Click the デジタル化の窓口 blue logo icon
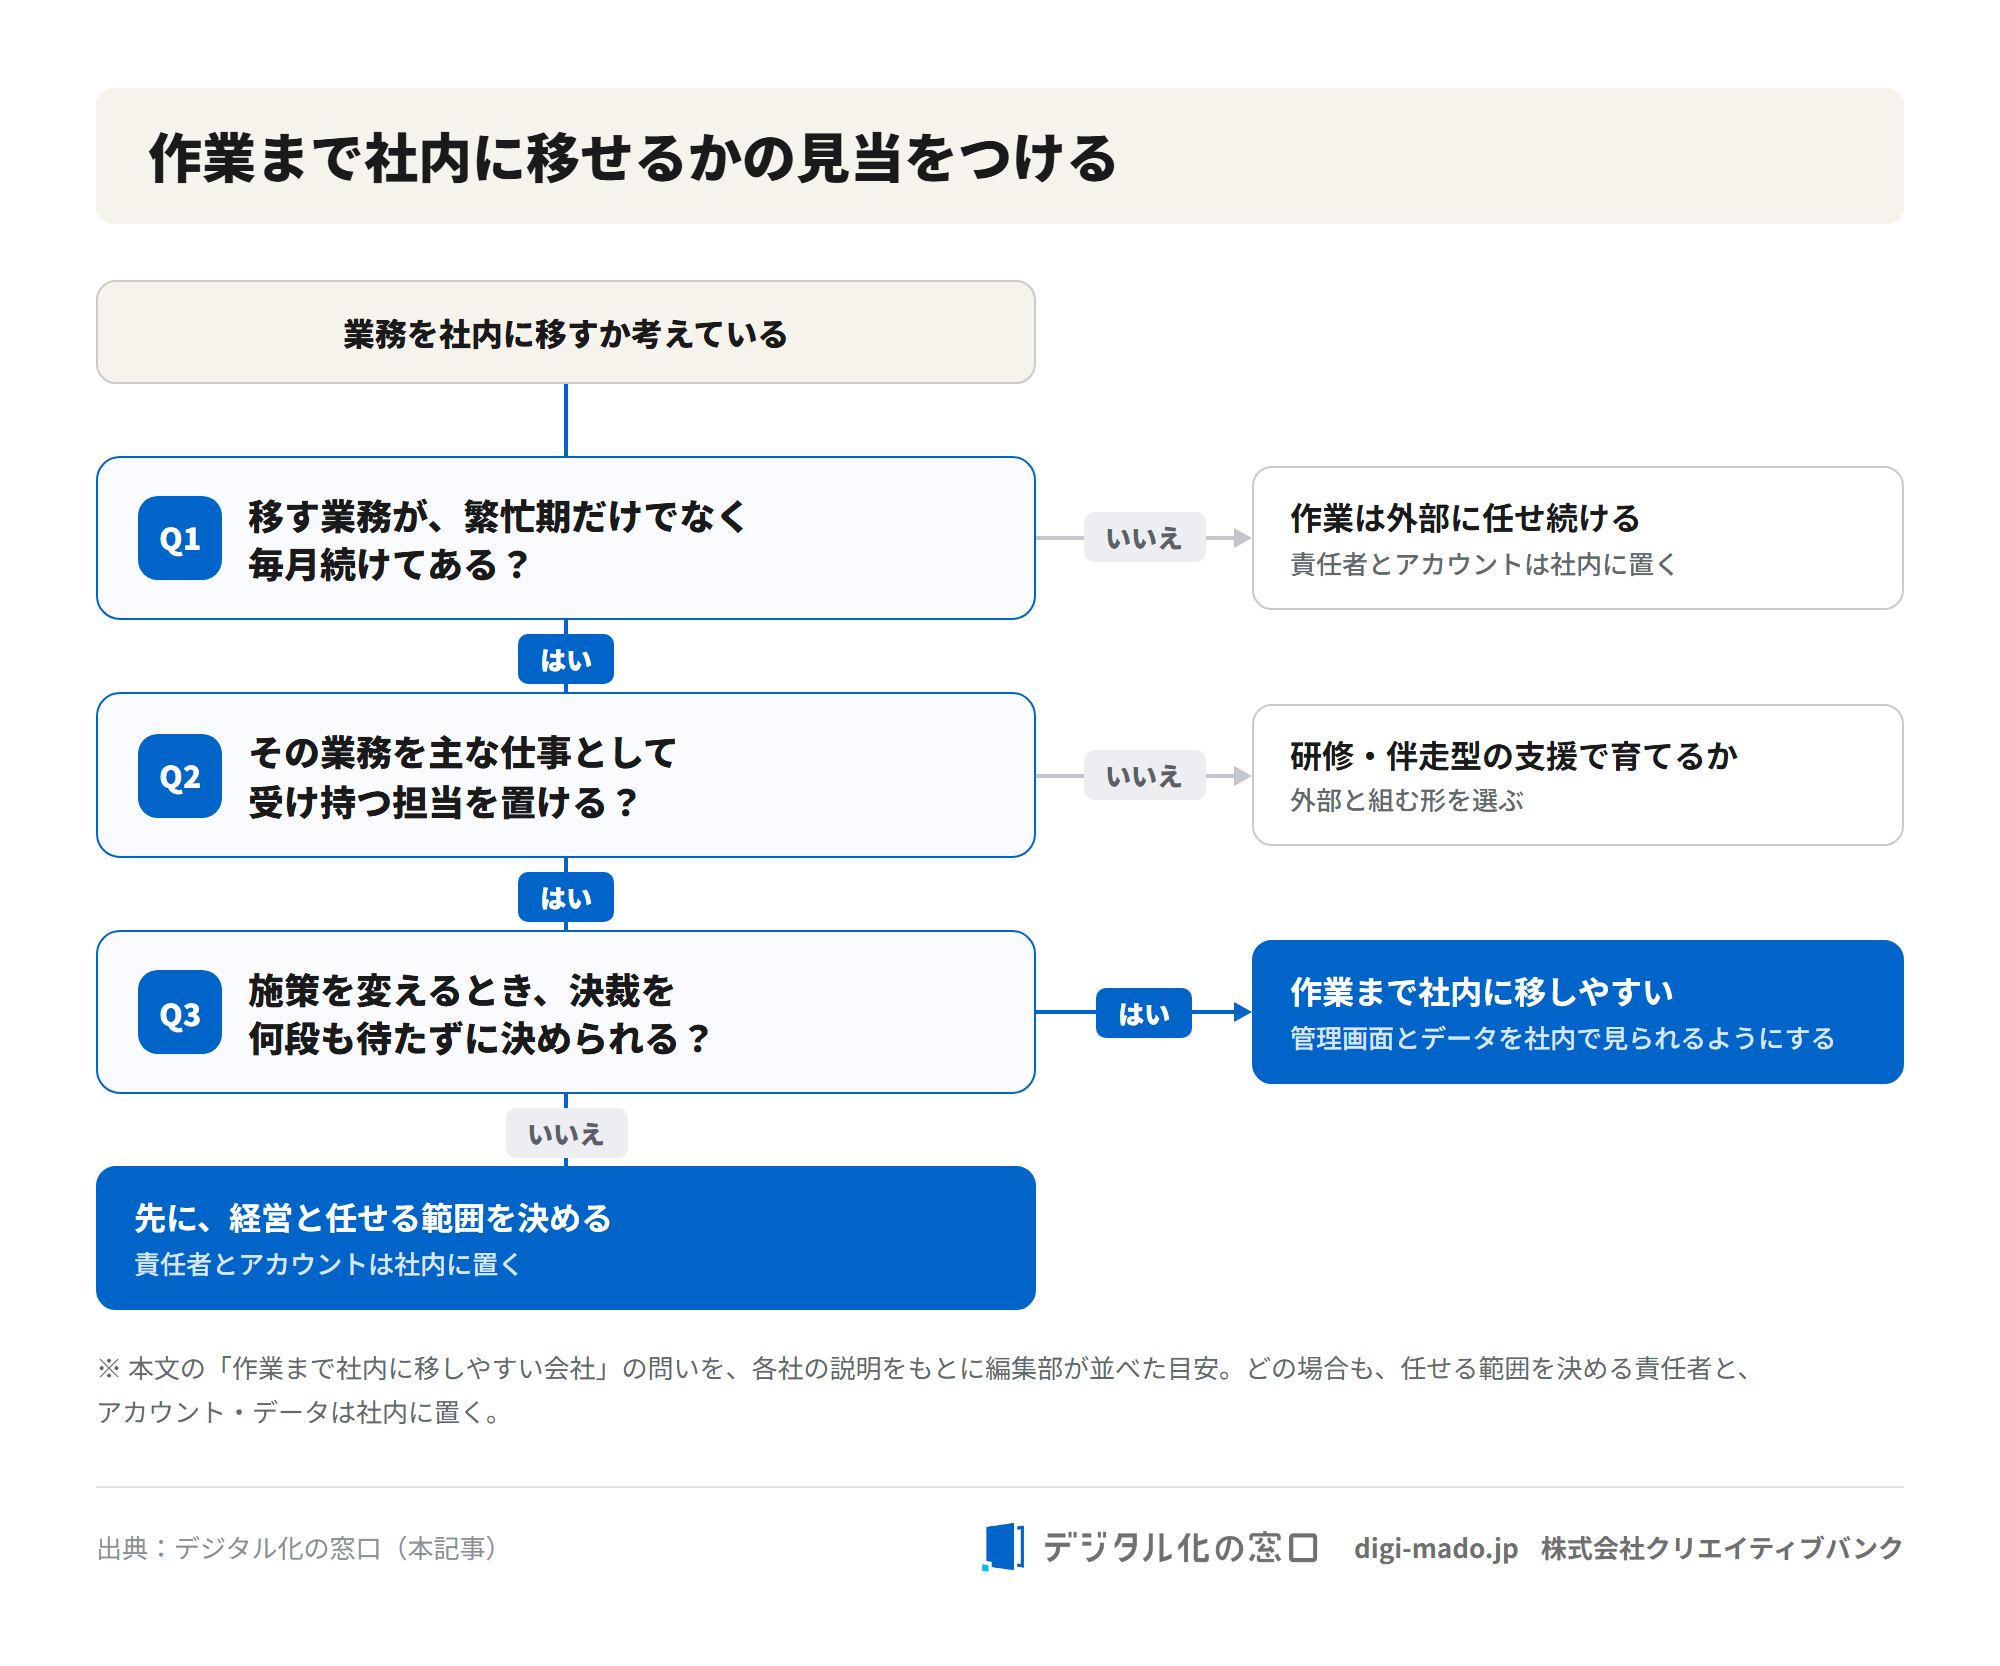 [x=1003, y=1547]
